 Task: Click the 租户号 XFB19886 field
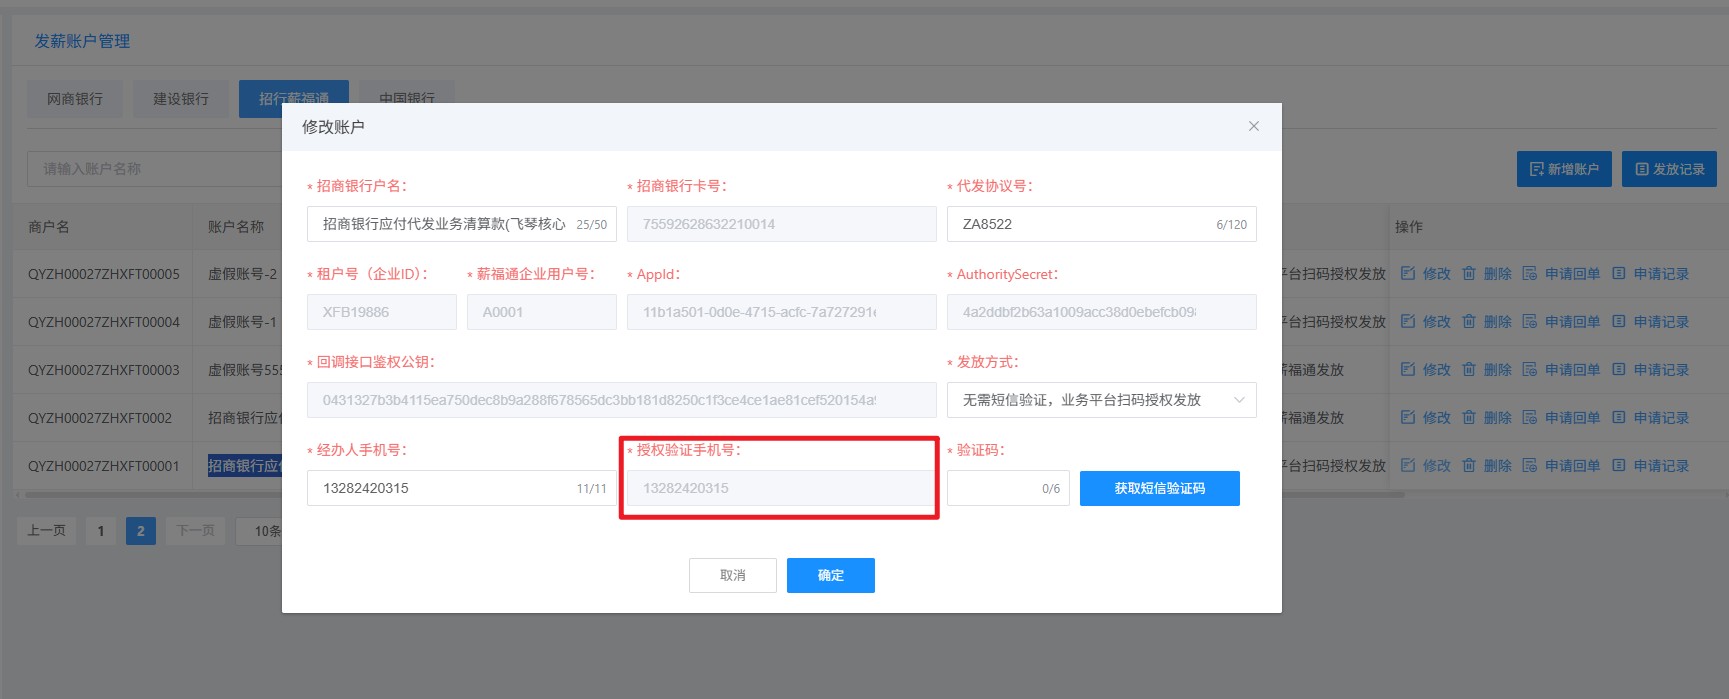click(382, 312)
